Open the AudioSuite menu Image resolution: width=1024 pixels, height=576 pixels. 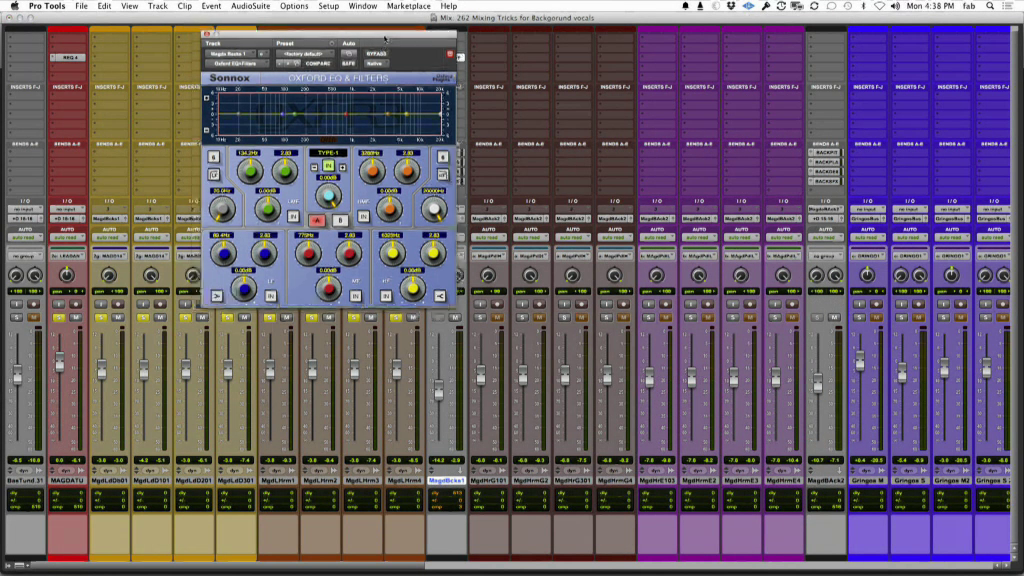[x=250, y=6]
